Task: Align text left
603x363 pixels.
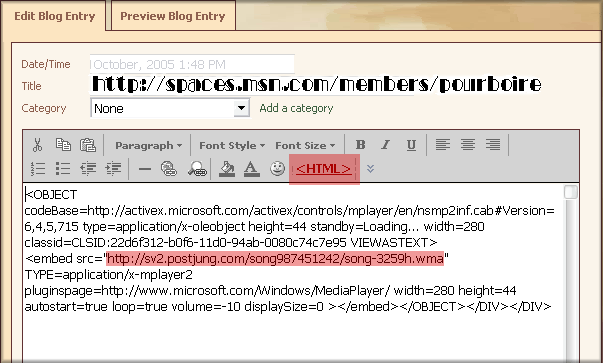Action: click(443, 145)
